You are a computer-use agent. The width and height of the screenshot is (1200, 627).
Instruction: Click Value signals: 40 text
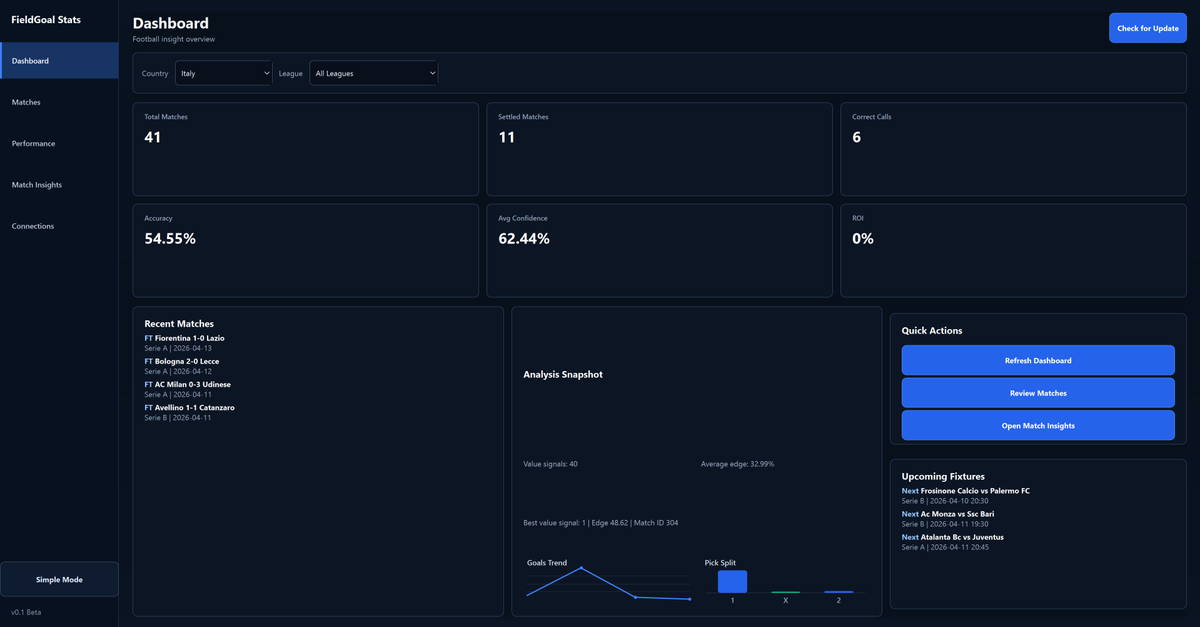550,464
